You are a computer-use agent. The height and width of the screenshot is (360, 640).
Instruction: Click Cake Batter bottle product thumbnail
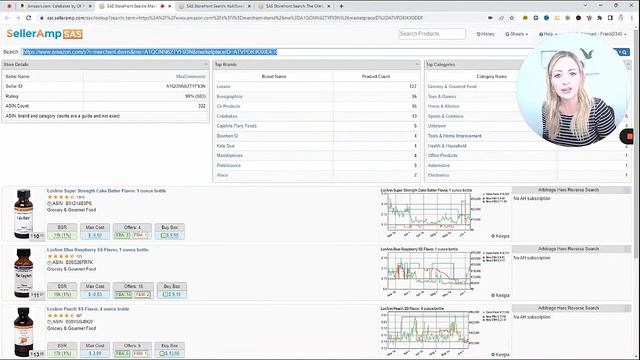(x=23, y=214)
